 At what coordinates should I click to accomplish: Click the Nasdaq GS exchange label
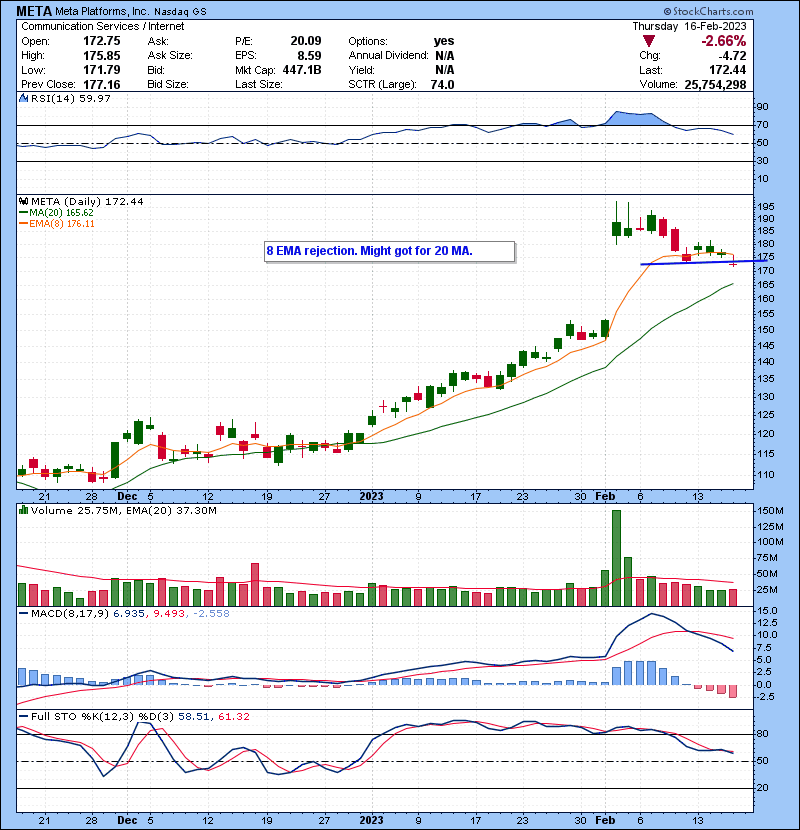(x=181, y=11)
